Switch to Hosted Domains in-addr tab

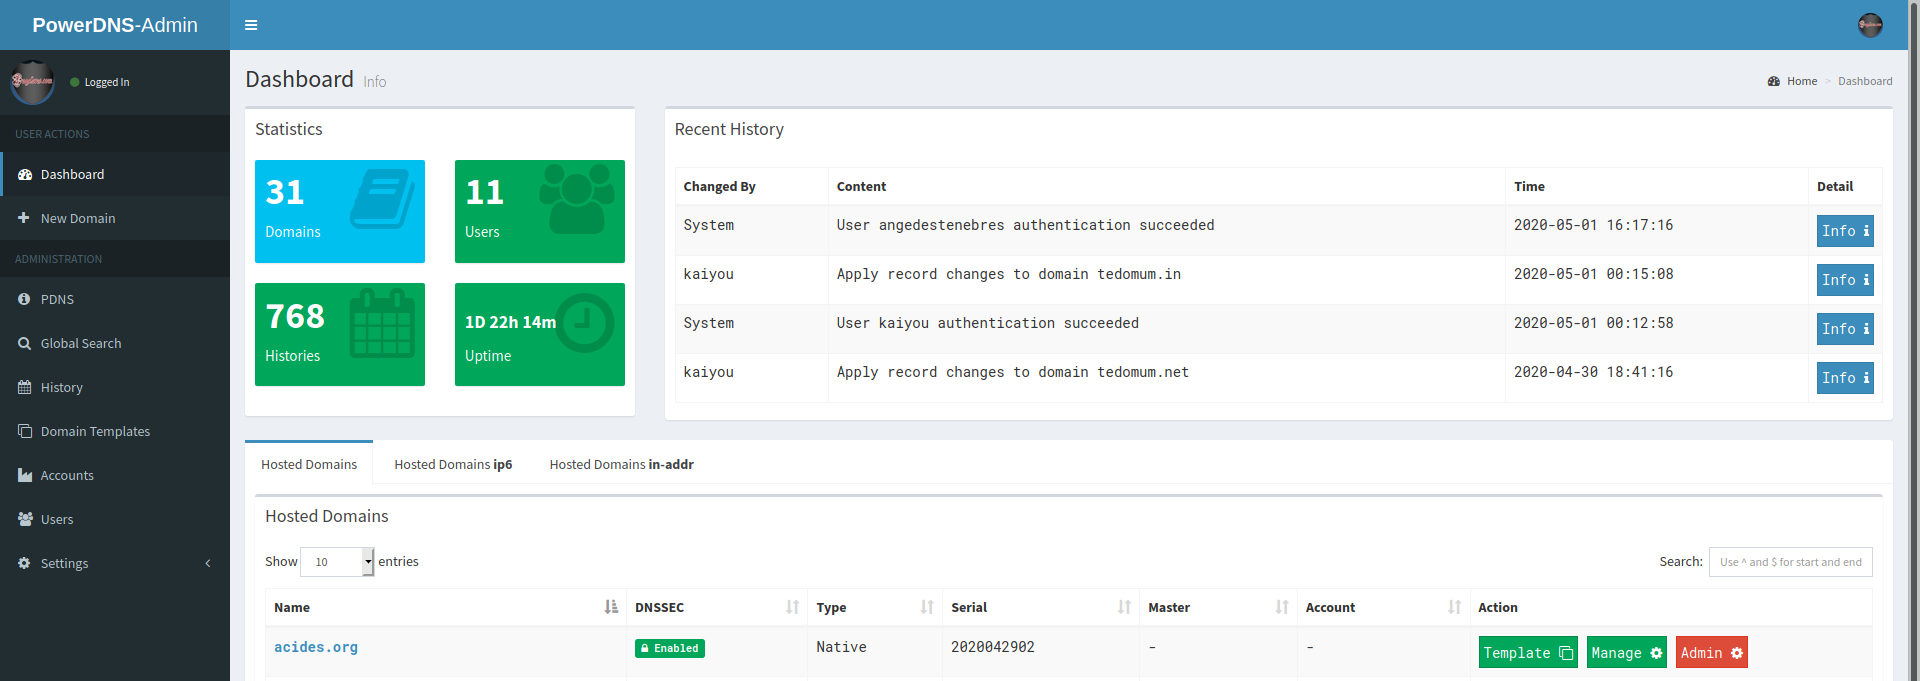tap(621, 464)
